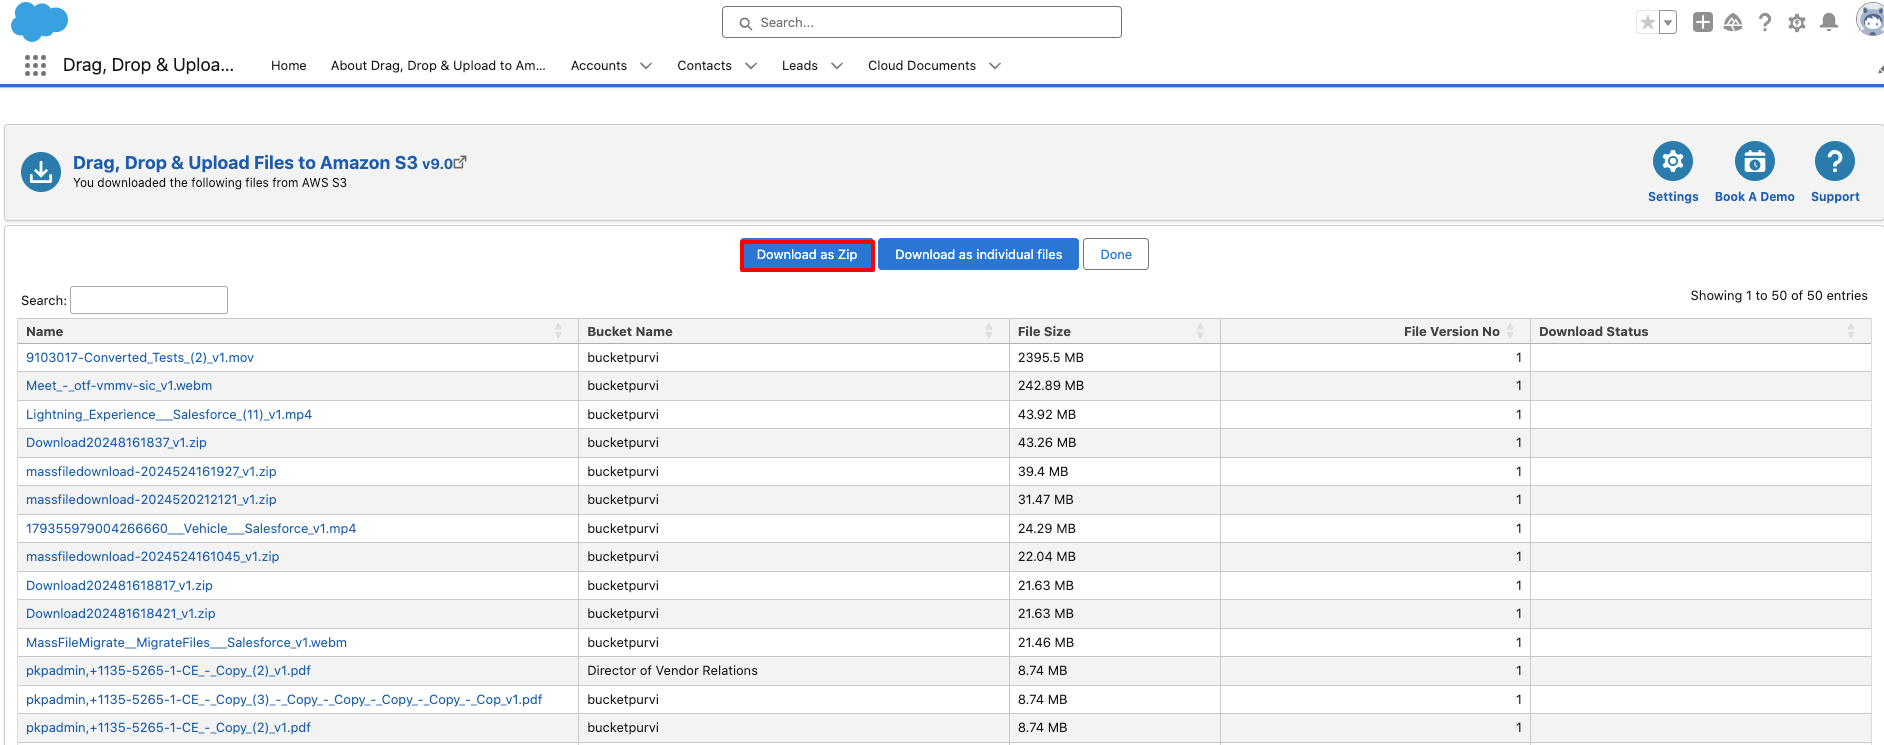Open the external link icon beside v9.0
This screenshot has width=1884, height=745.
(460, 162)
